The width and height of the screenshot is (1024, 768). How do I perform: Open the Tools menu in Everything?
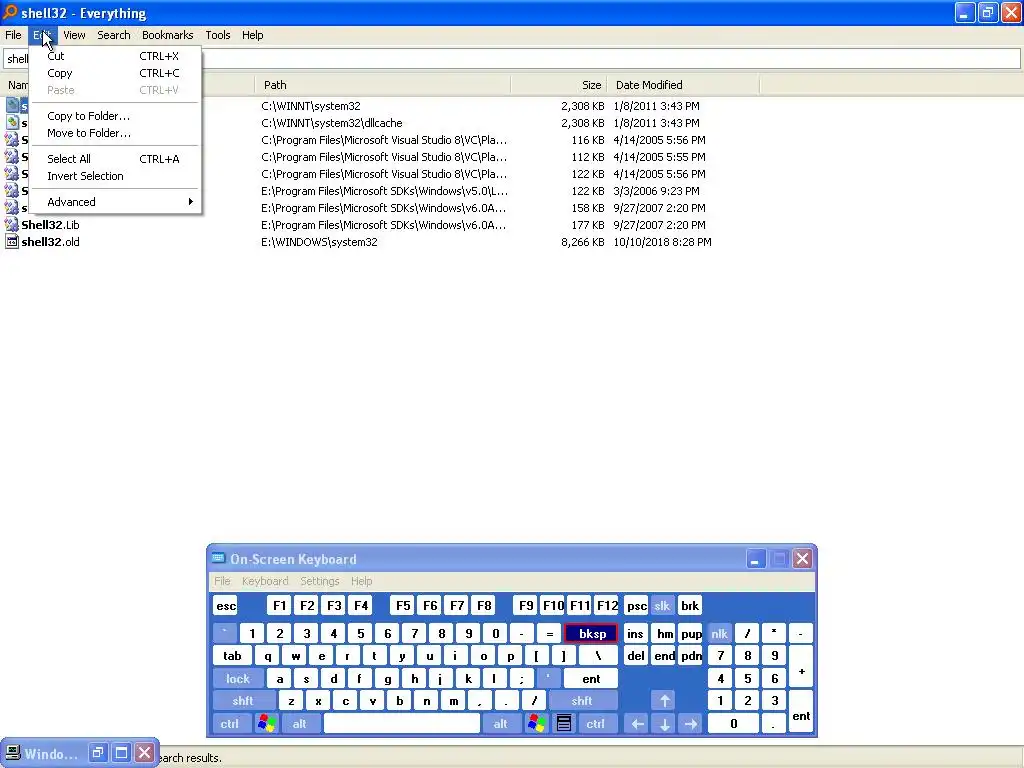(x=217, y=35)
